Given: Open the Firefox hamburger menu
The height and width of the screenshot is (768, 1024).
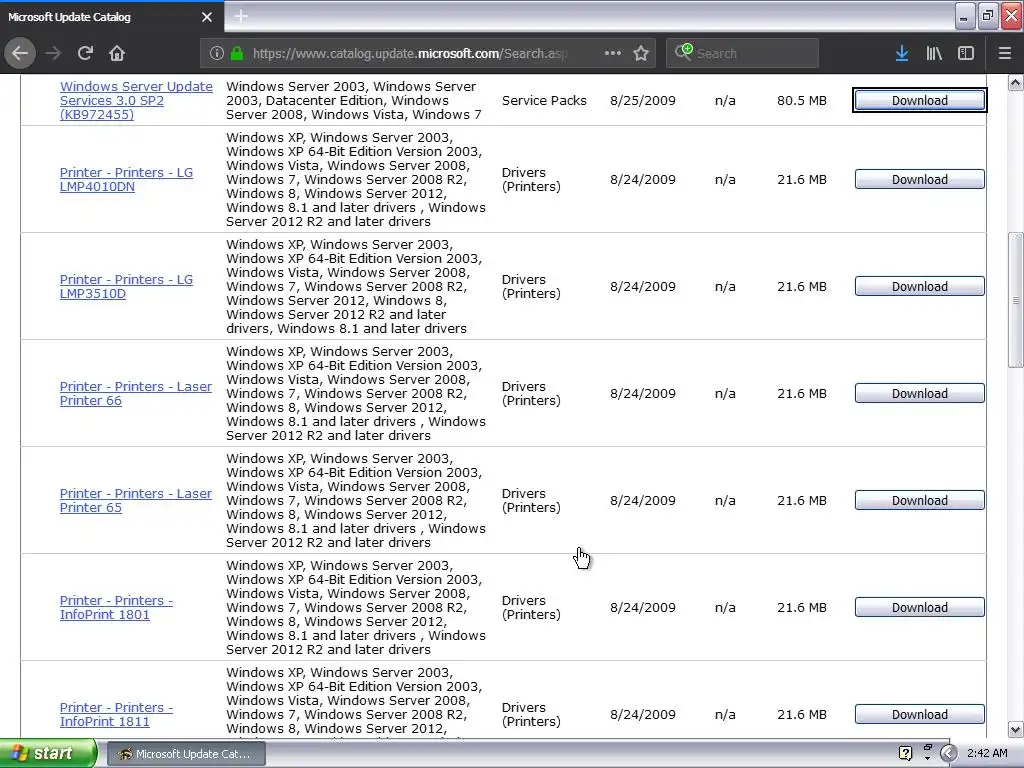Looking at the screenshot, I should 1004,53.
